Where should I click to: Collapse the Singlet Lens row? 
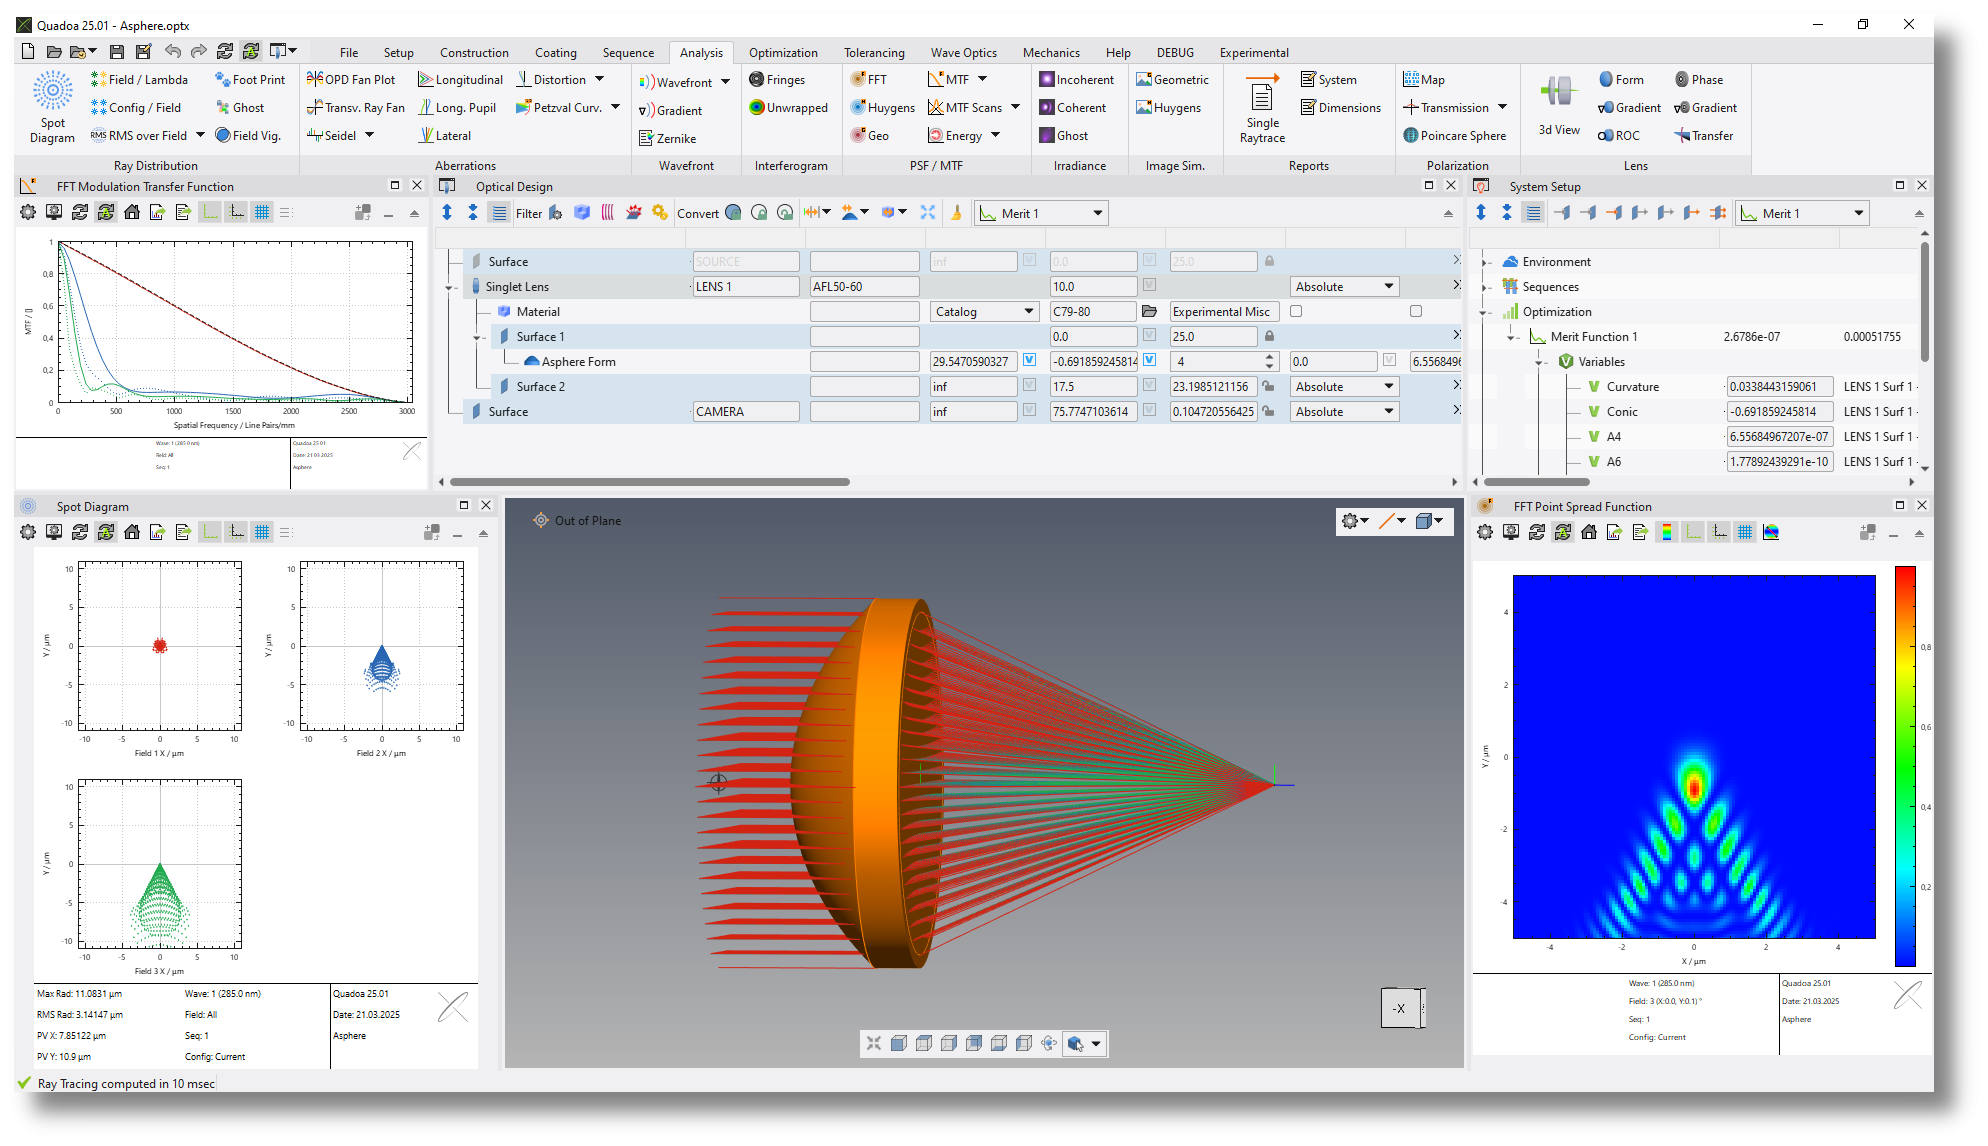click(449, 288)
